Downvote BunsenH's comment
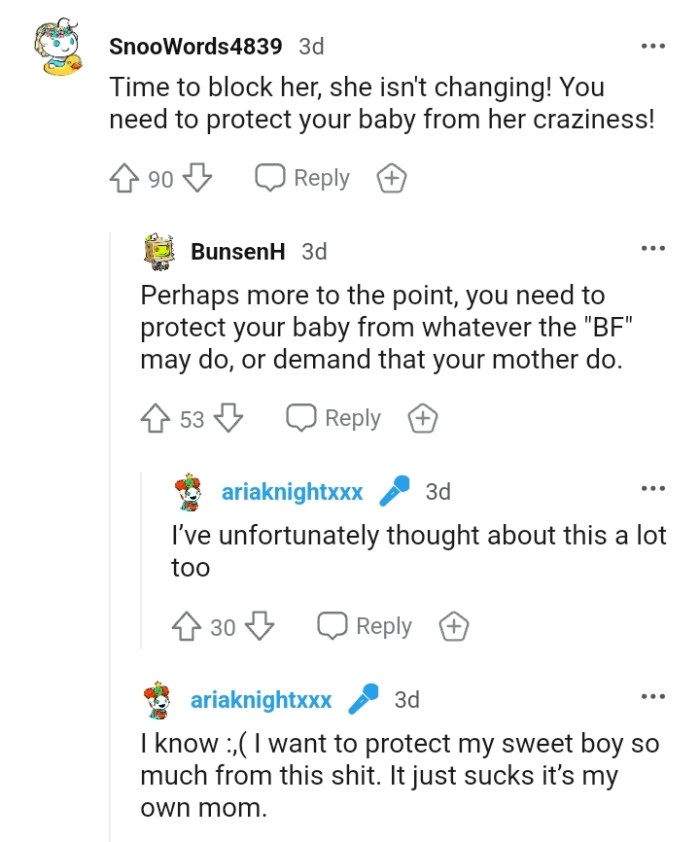The width and height of the screenshot is (700, 842). click(230, 419)
